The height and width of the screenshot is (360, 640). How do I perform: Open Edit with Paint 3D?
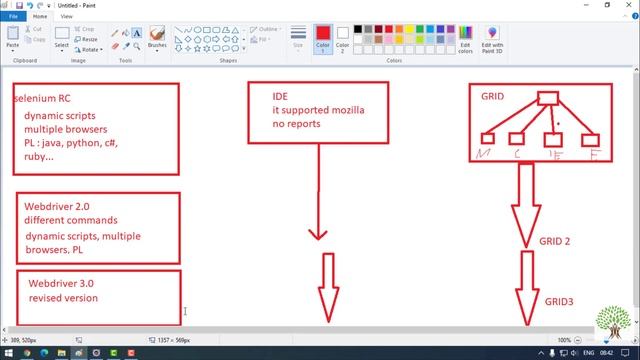coord(492,39)
